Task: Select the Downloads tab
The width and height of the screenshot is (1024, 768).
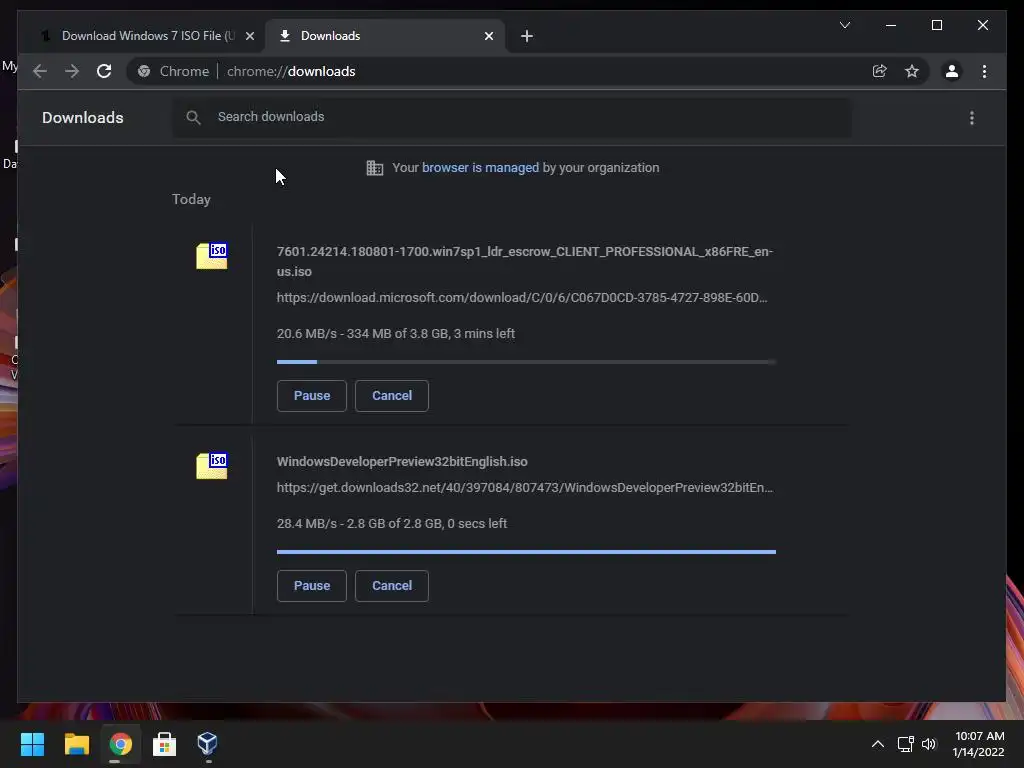Action: tap(385, 36)
